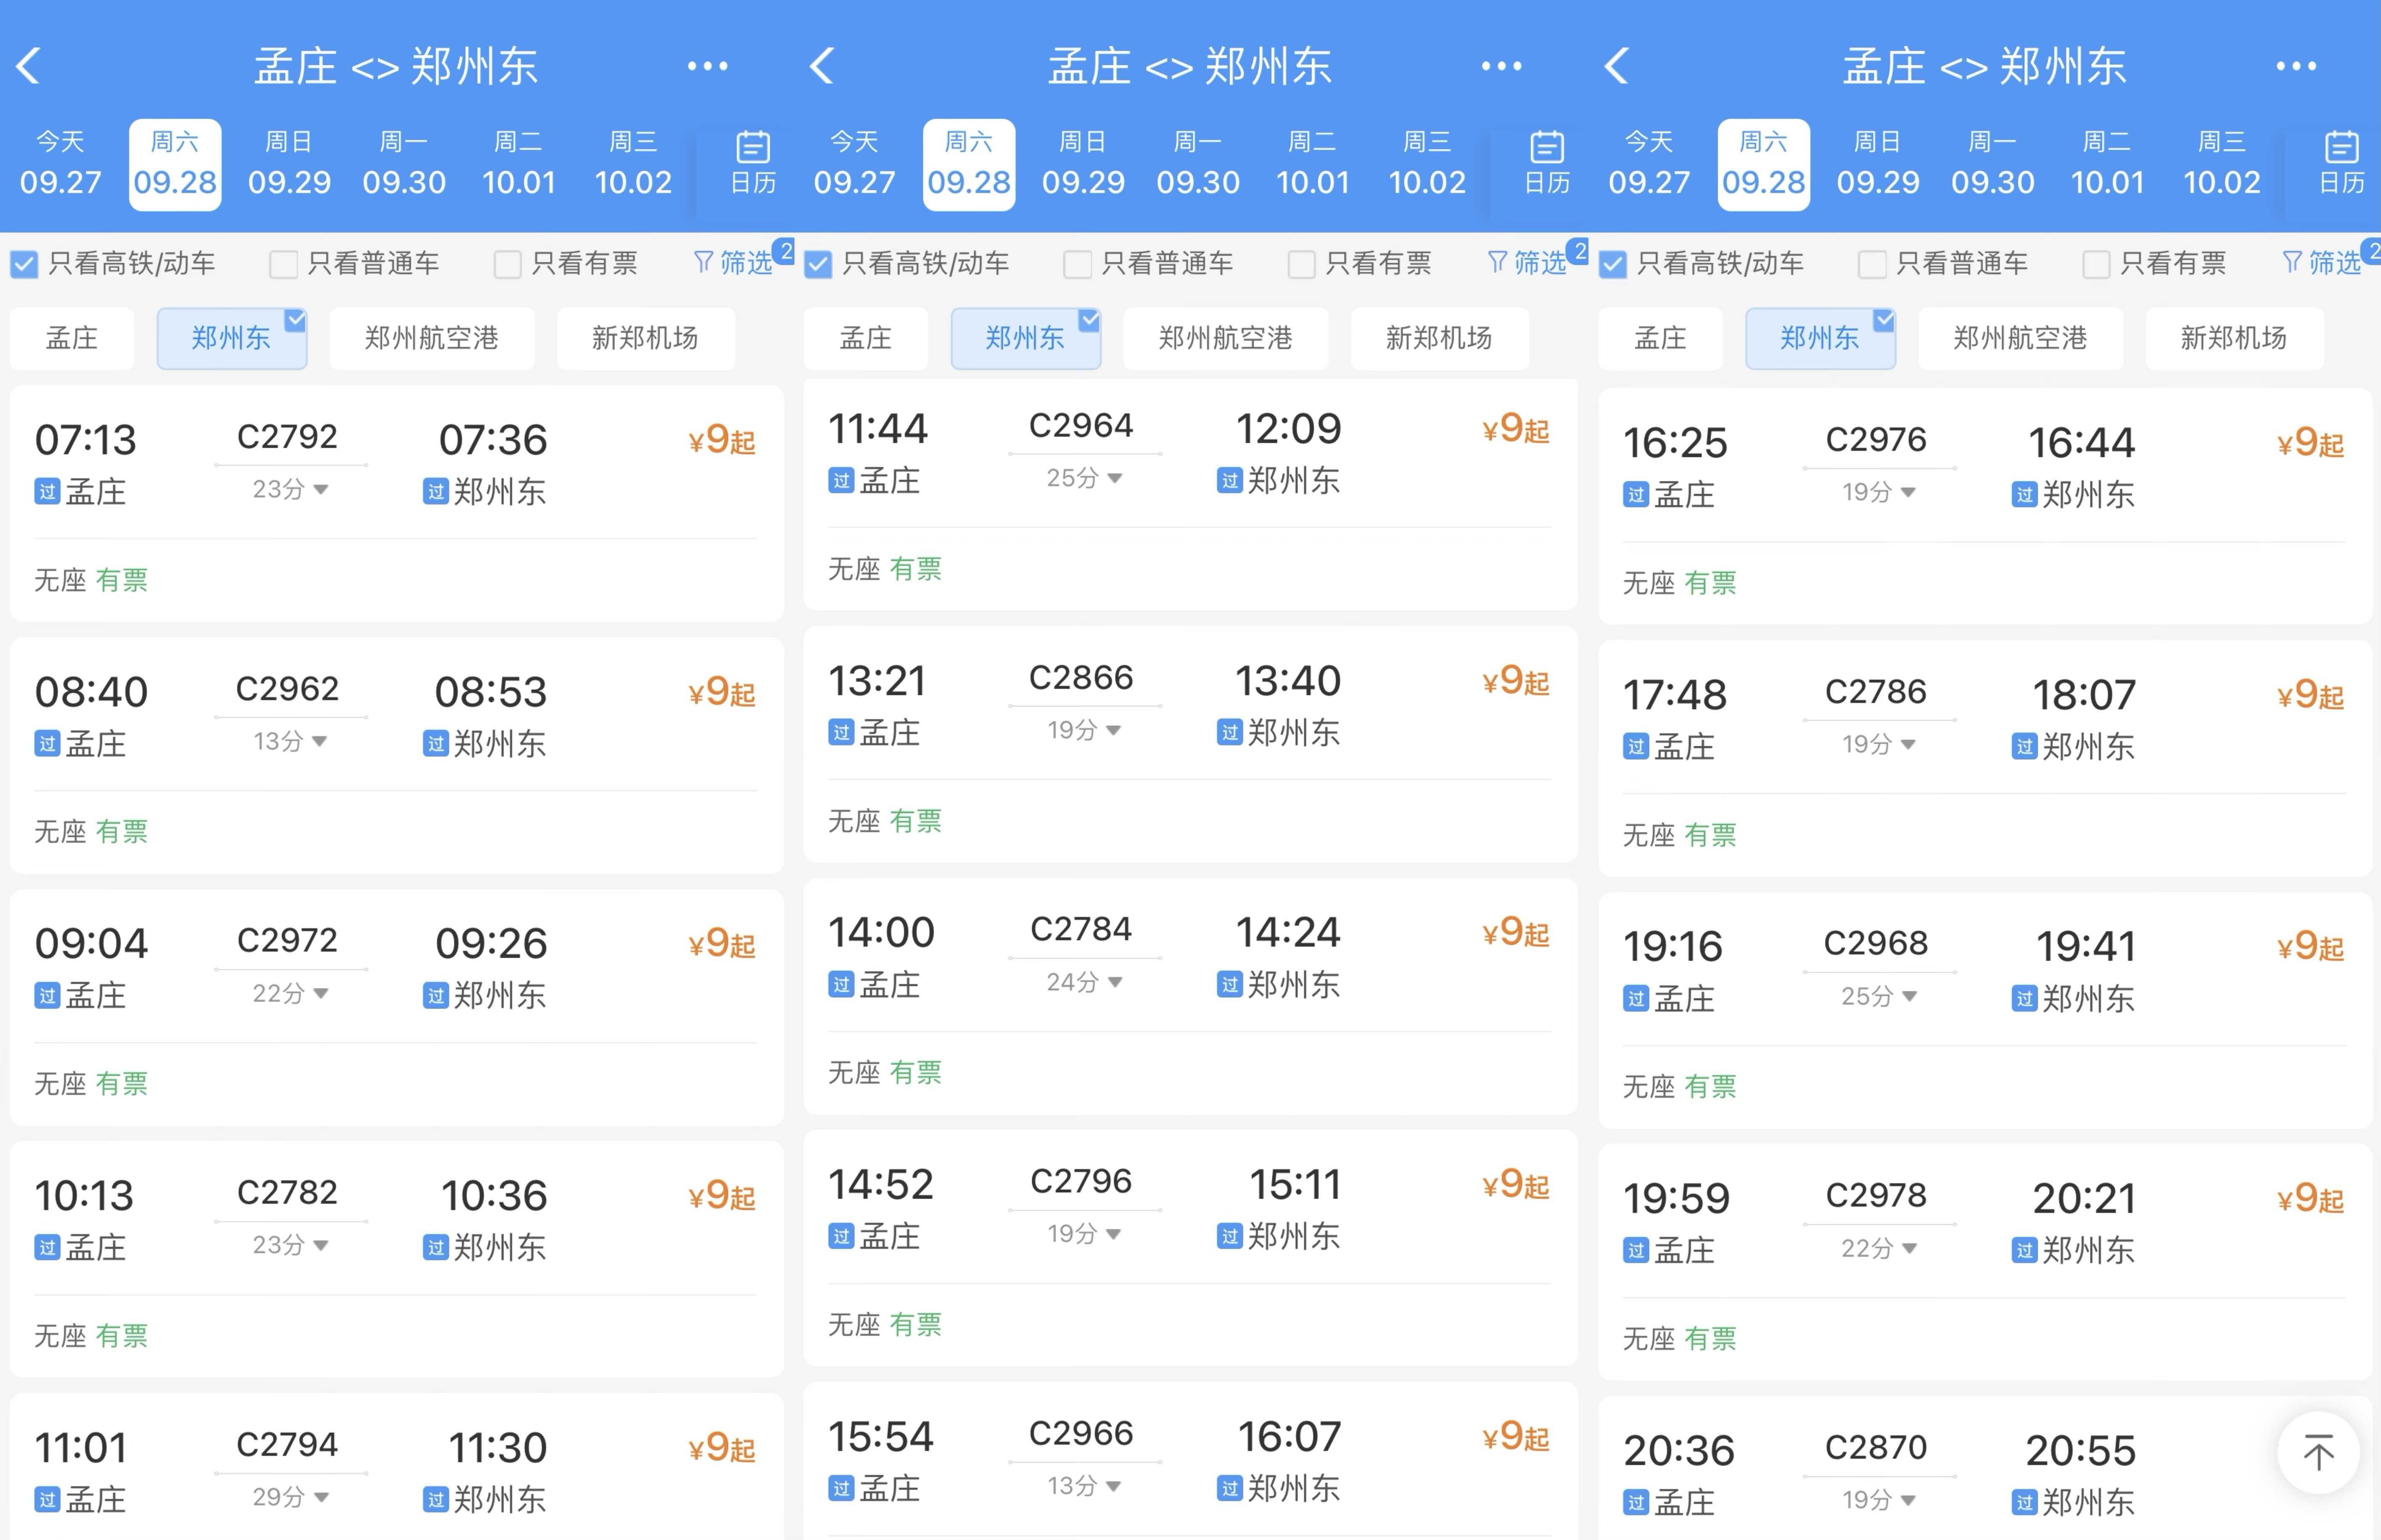Screen dimensions: 2381x1540
Task: Tap the 过 badge beside 郑州东 on C2796
Action: [x=1230, y=1237]
